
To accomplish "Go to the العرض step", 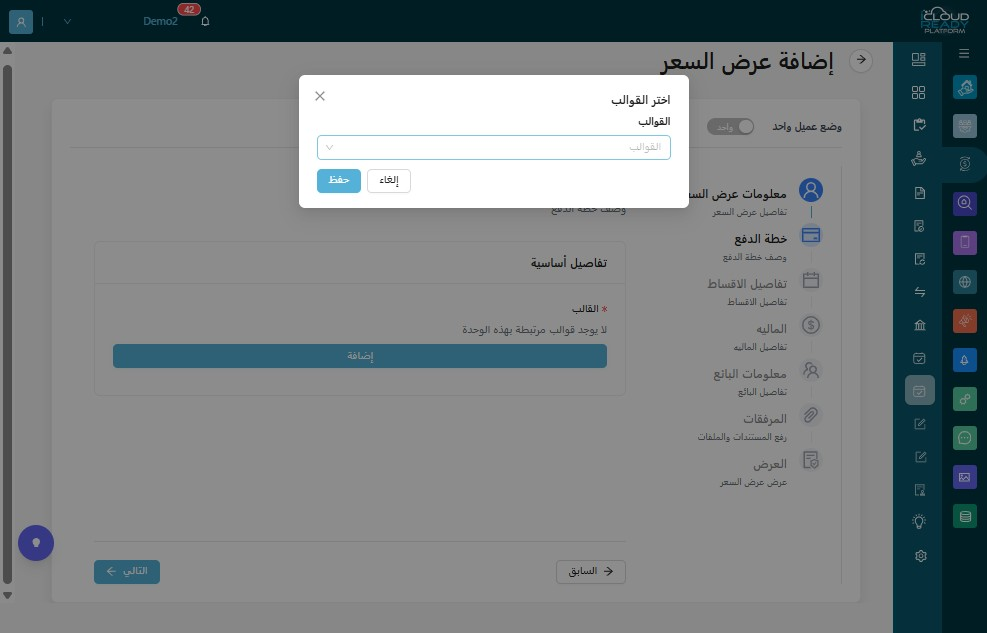I will click(x=770, y=464).
